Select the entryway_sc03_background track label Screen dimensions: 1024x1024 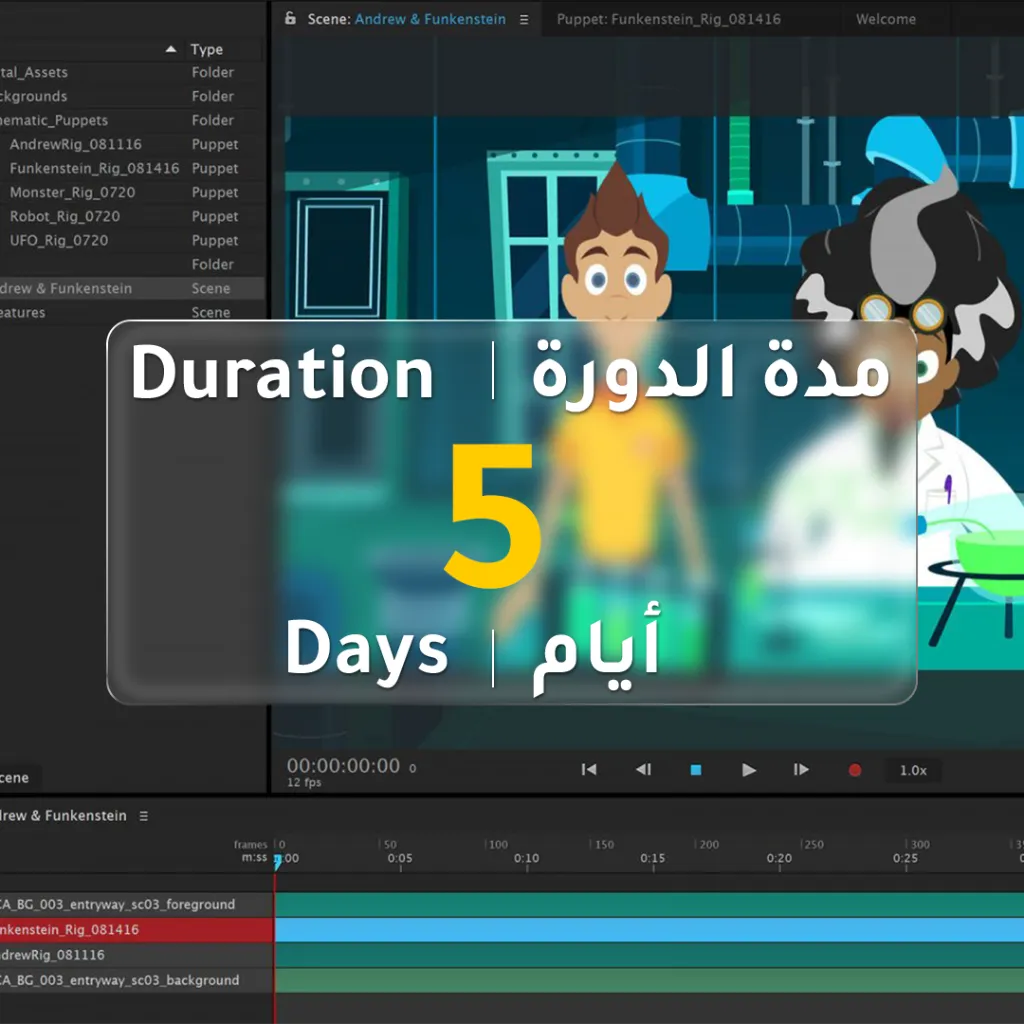(x=136, y=980)
